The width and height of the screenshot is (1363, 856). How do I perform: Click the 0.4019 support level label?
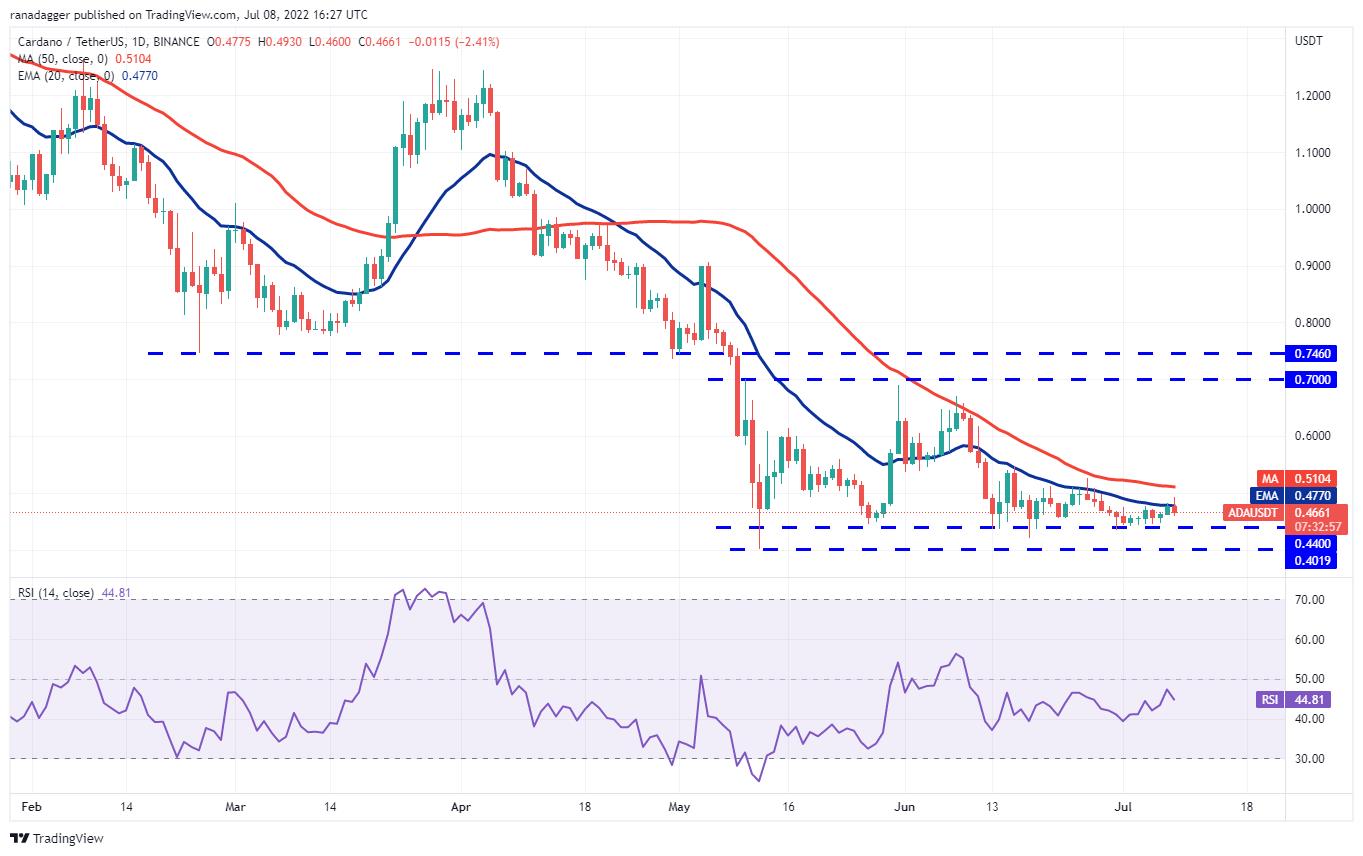coord(1311,560)
